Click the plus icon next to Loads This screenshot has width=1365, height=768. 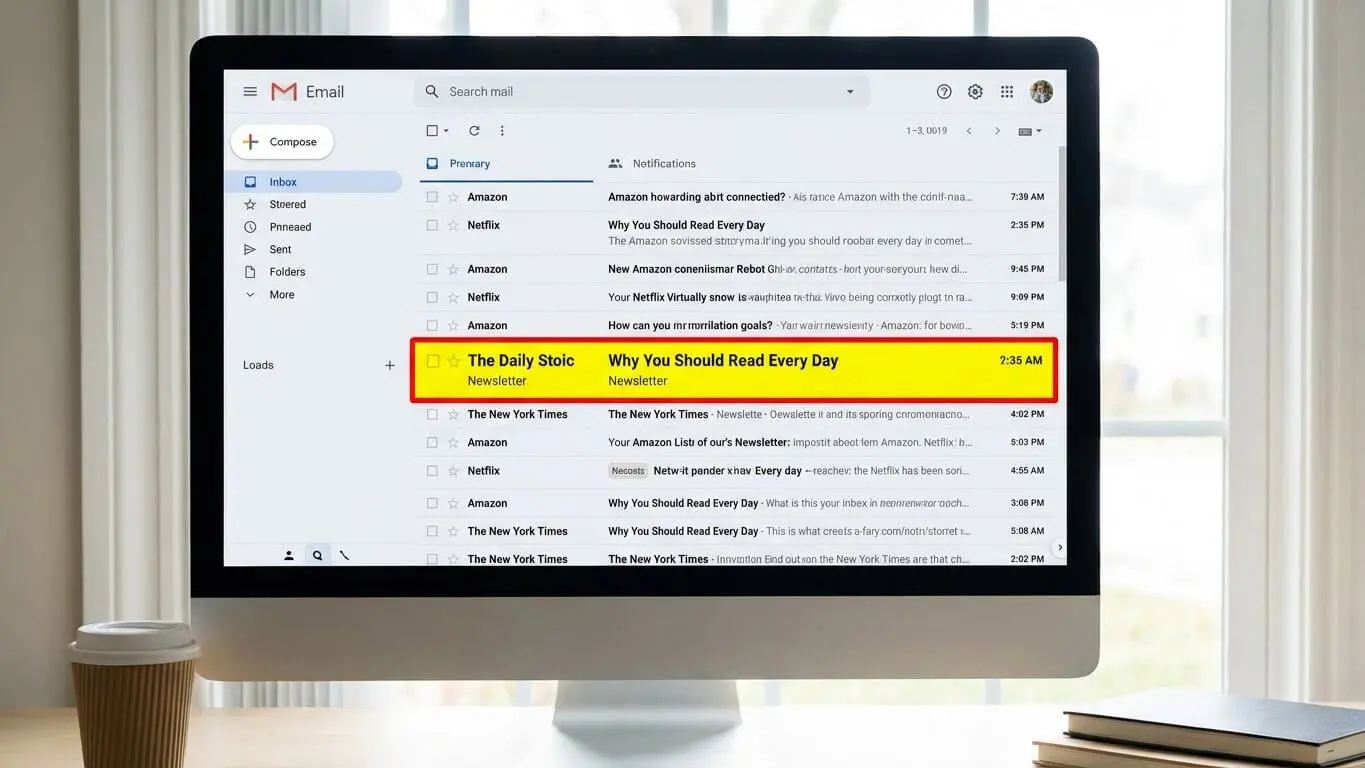tap(390, 366)
